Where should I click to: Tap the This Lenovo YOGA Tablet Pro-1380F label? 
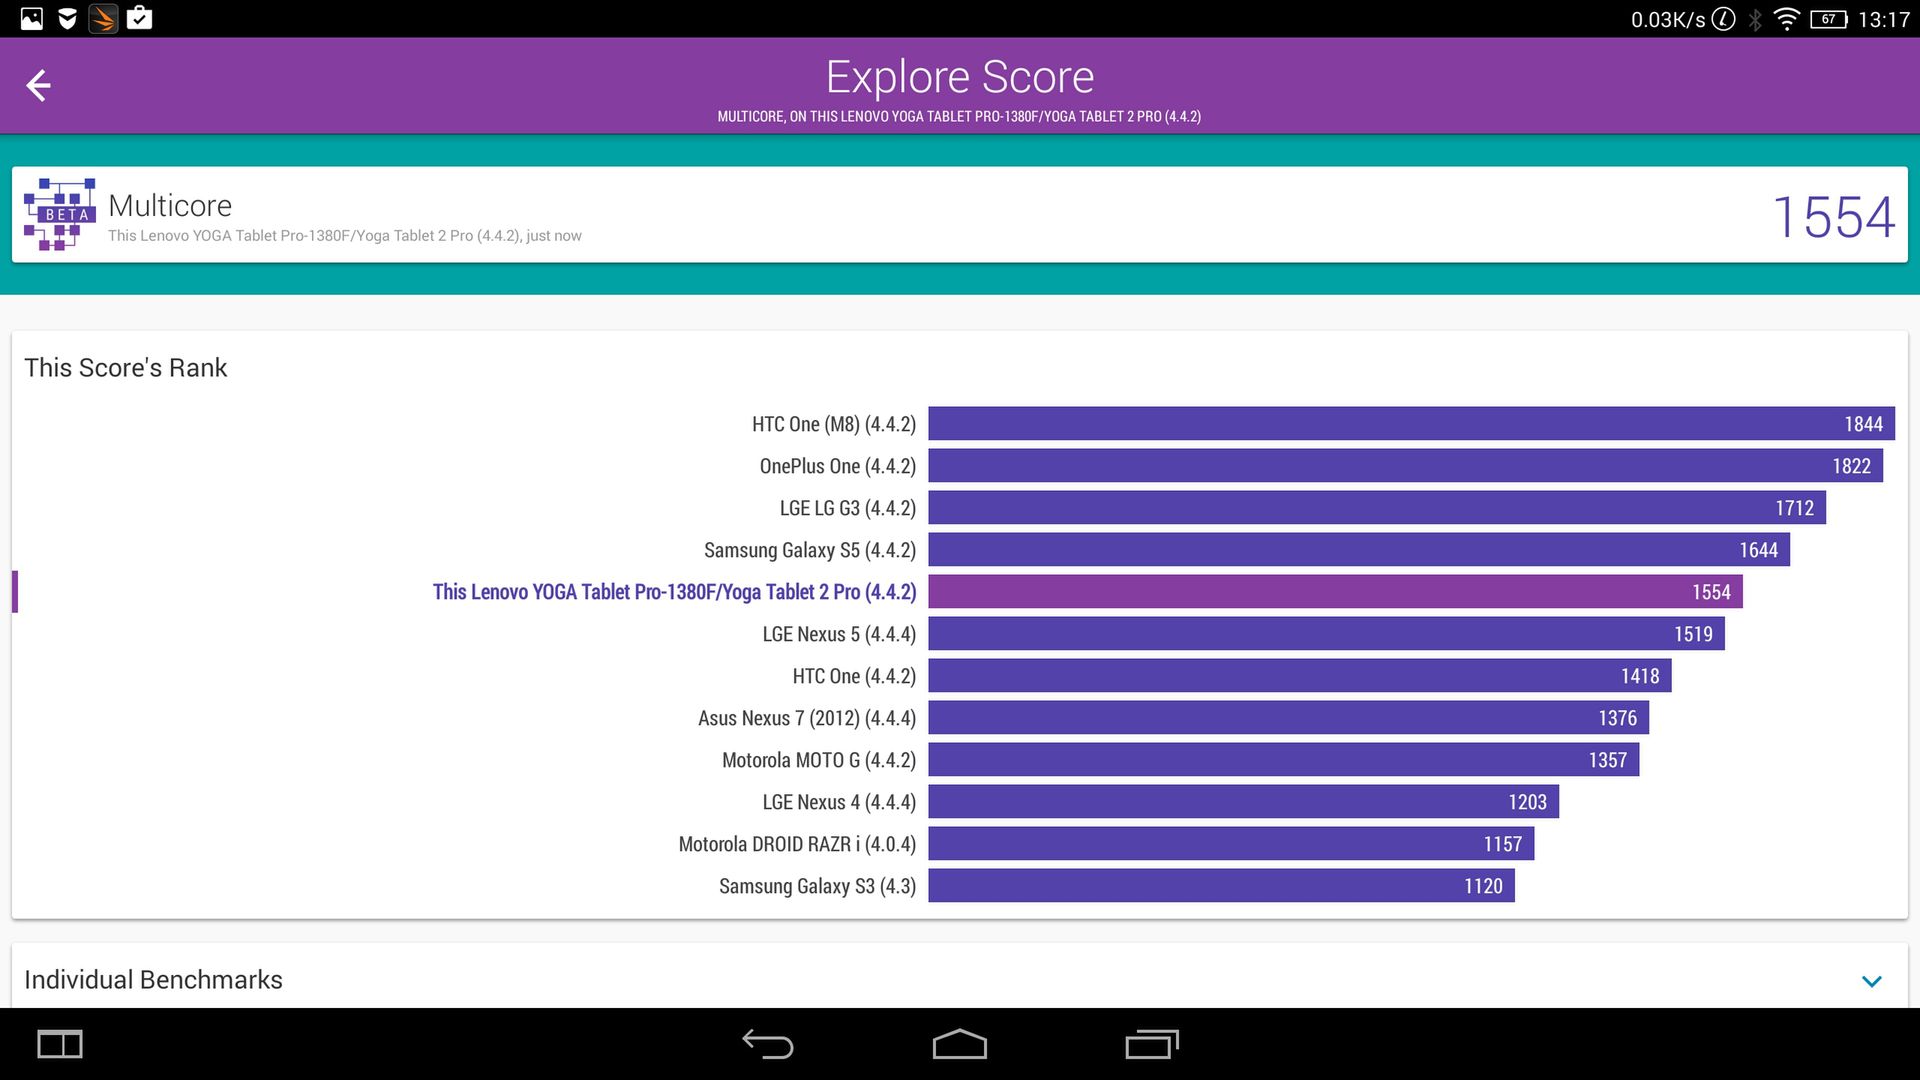coord(675,592)
